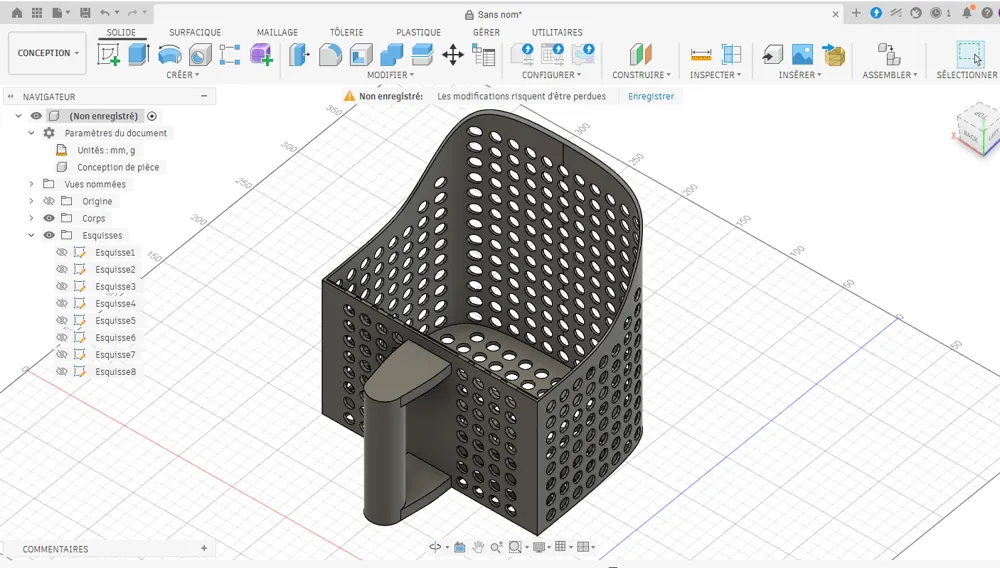Open the CONFIGURER dropdown menu
1000x568 pixels.
[x=551, y=75]
